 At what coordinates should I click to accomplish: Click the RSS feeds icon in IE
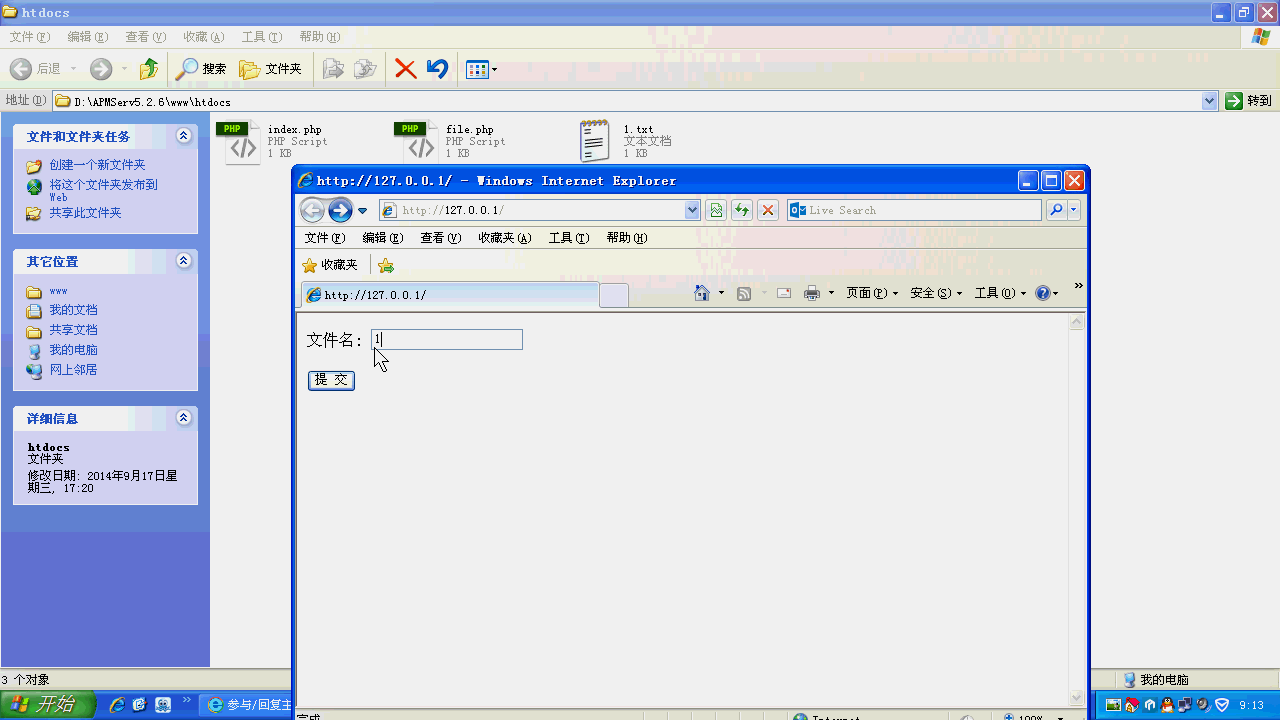coord(744,292)
